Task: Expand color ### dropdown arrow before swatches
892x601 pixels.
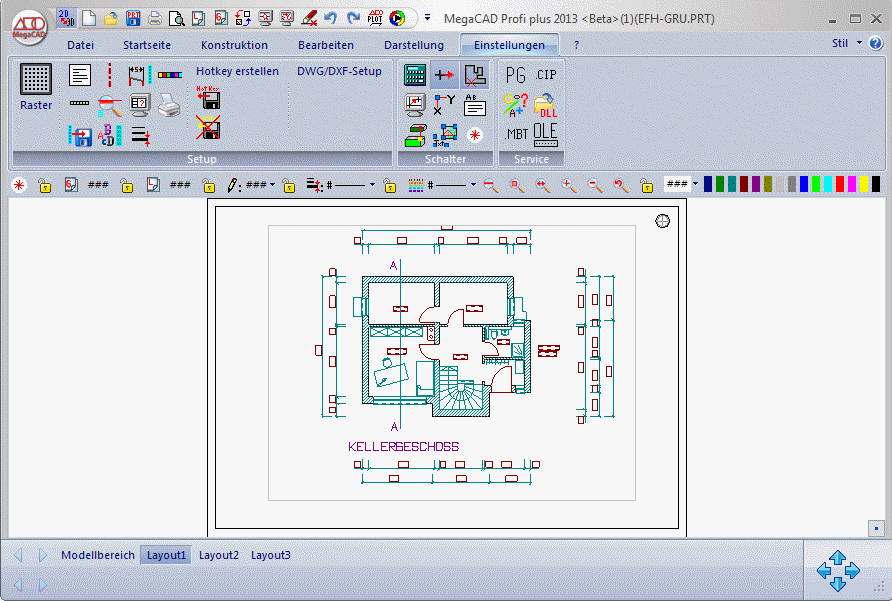Action: (x=695, y=184)
